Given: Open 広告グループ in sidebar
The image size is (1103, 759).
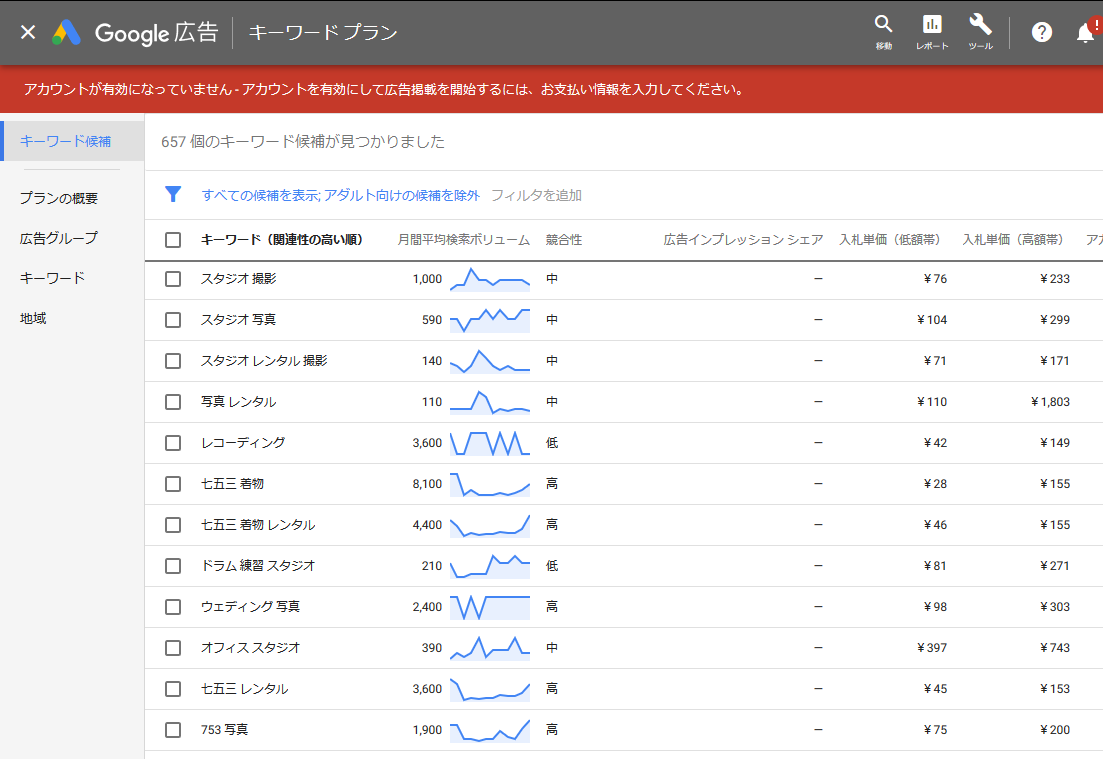Looking at the screenshot, I should (59, 238).
